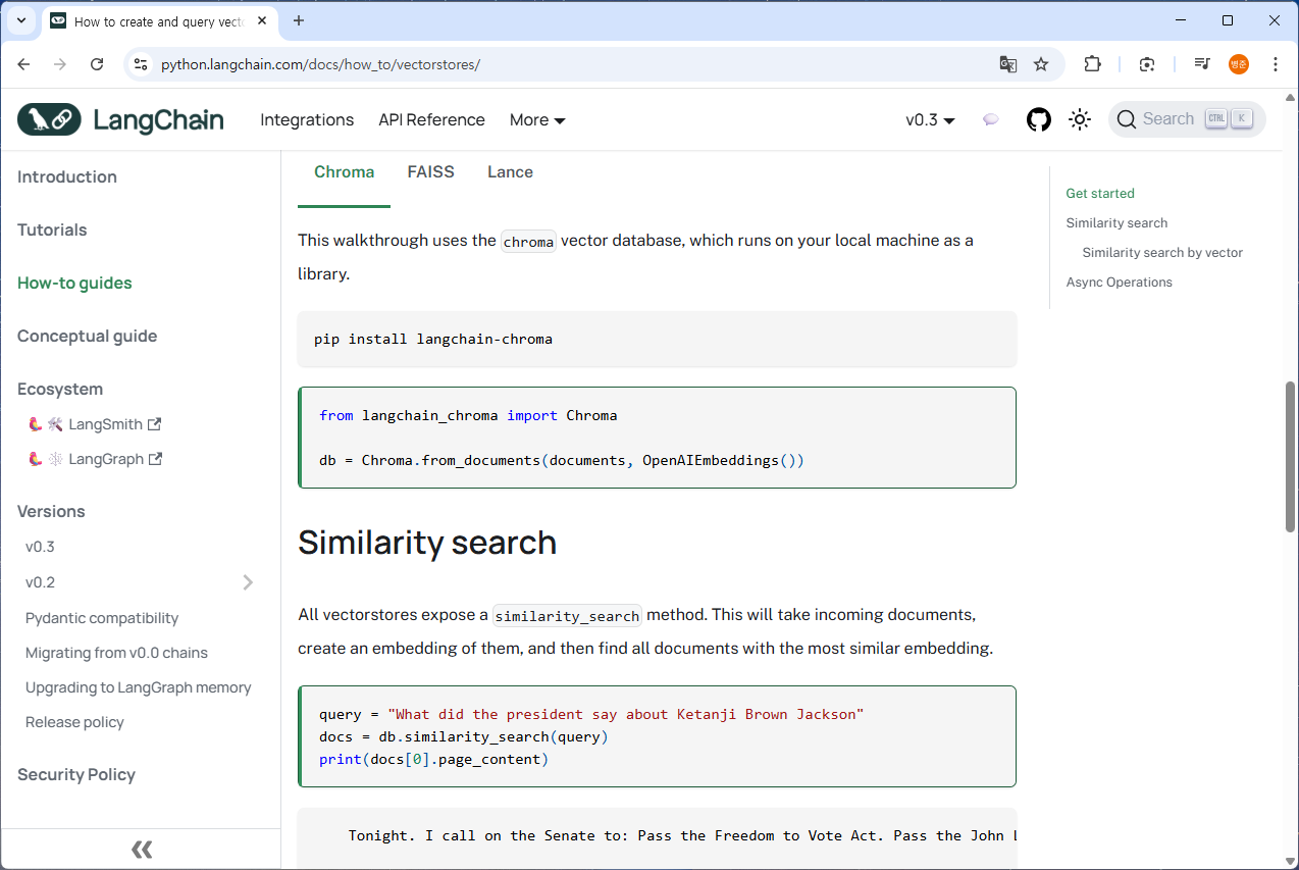Jump to Async Operations in contents
Screen dimensions: 1299x870
pos(1119,282)
